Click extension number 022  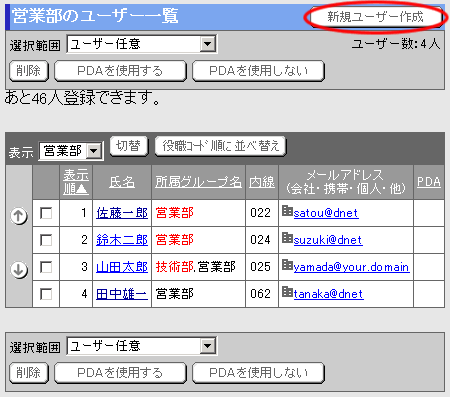pos(261,213)
